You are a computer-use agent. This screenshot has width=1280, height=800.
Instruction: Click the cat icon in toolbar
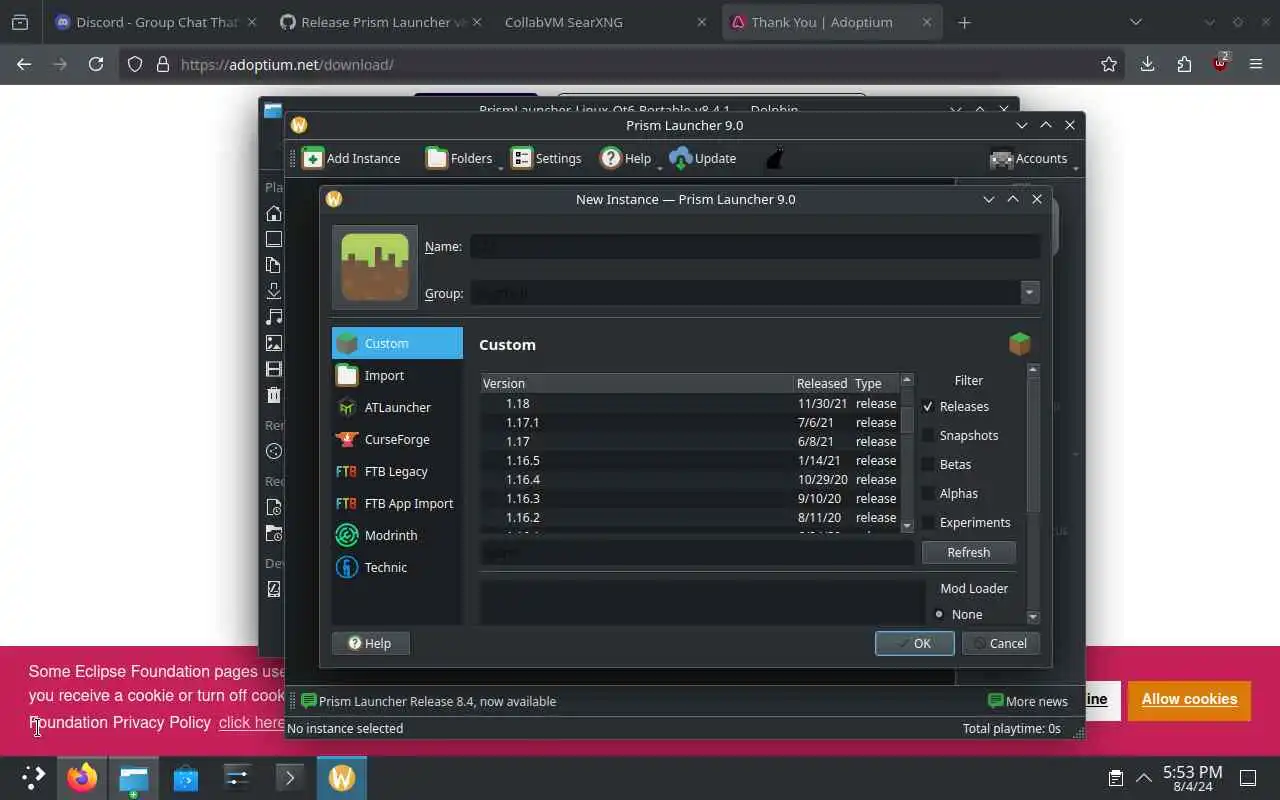pyautogui.click(x=774, y=158)
